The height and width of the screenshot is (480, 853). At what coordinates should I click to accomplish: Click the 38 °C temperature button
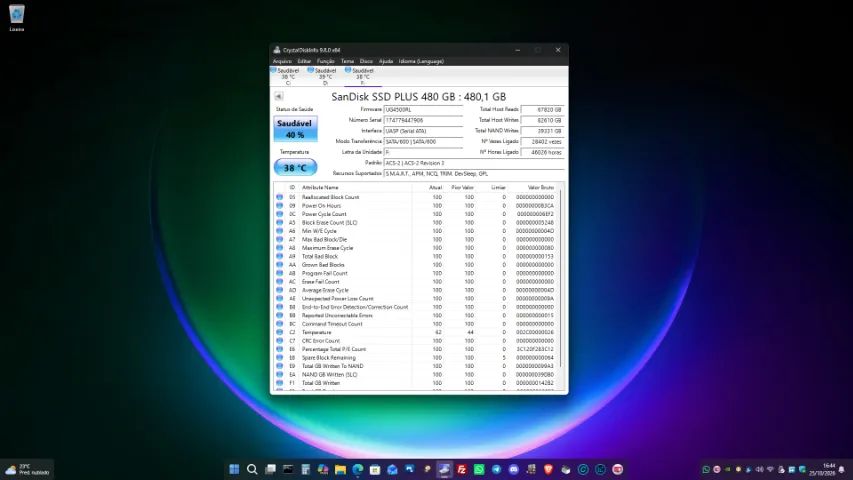tap(295, 168)
